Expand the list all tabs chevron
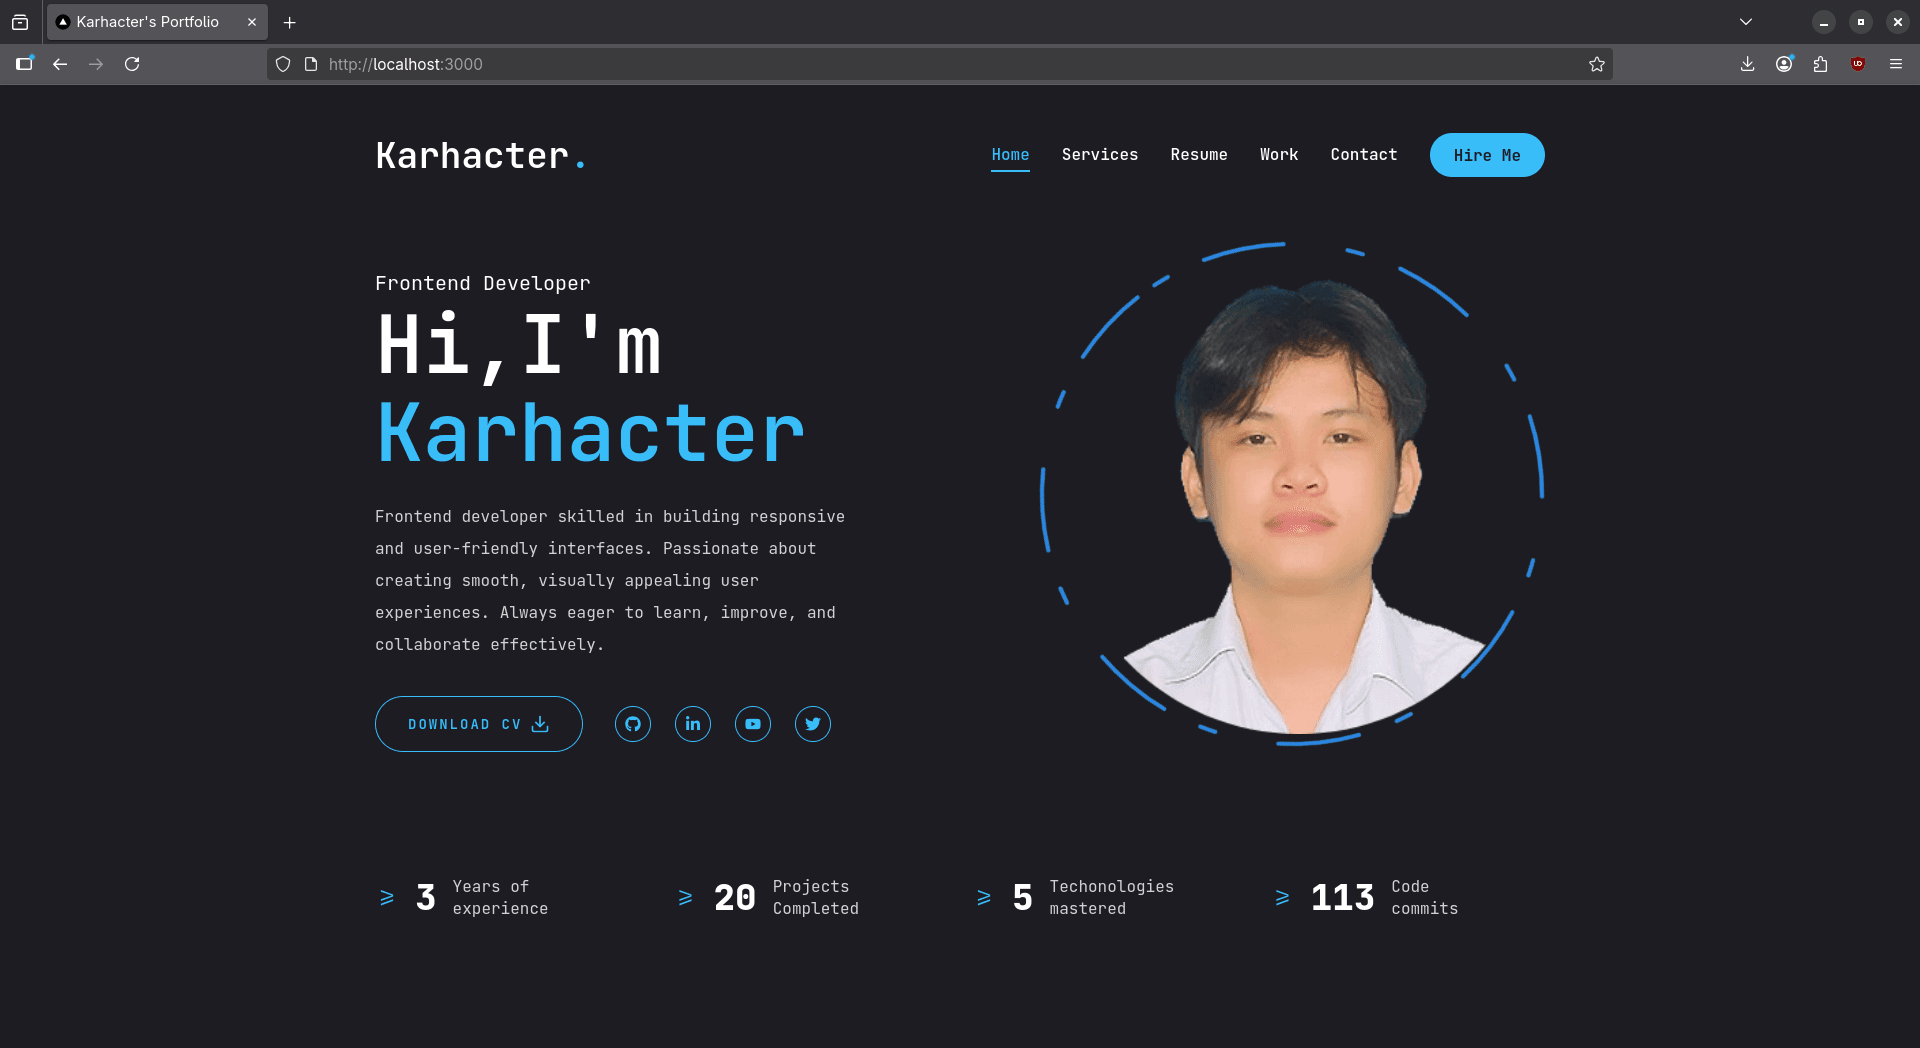The width and height of the screenshot is (1920, 1048). coord(1746,22)
